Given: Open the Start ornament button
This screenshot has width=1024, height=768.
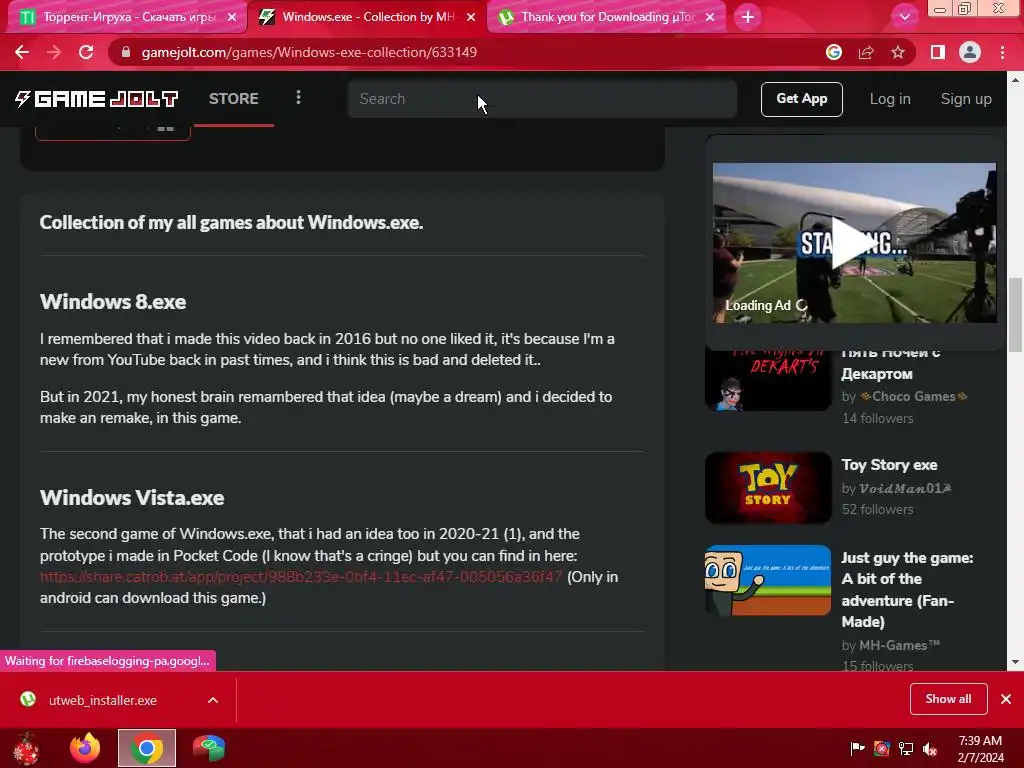Looking at the screenshot, I should pos(26,748).
